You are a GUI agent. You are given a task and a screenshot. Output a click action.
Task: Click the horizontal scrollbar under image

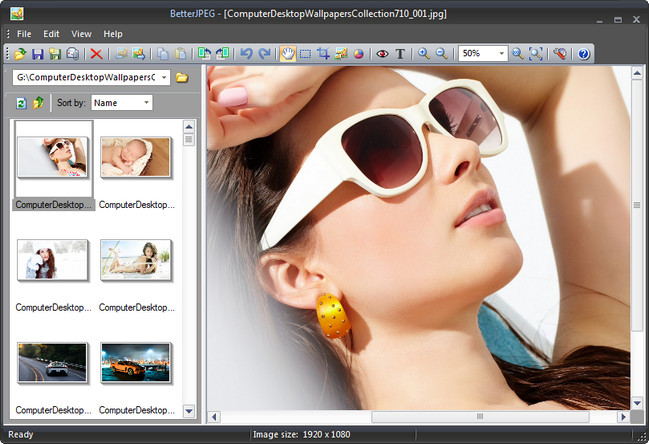click(478, 416)
